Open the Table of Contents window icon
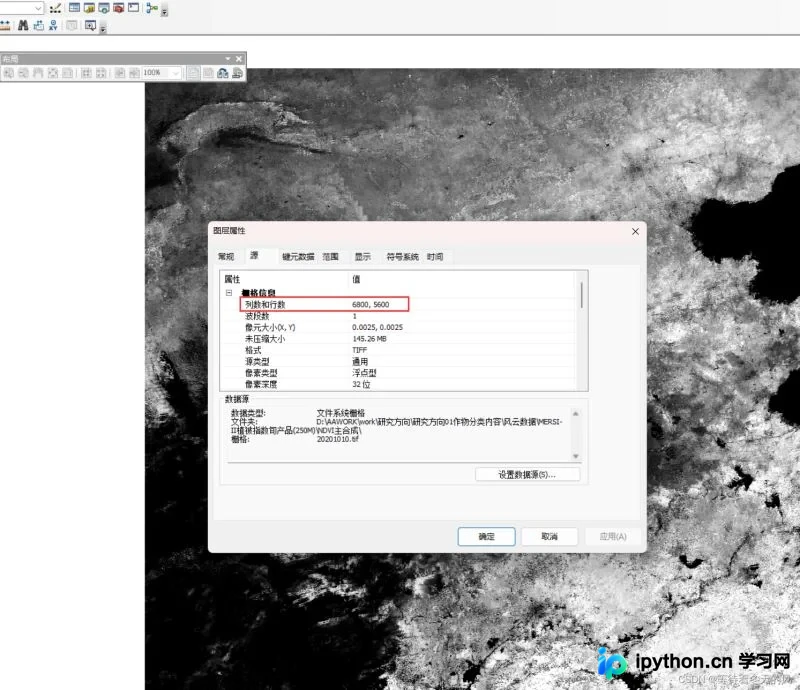Screen dimensions: 800x690 point(74,8)
